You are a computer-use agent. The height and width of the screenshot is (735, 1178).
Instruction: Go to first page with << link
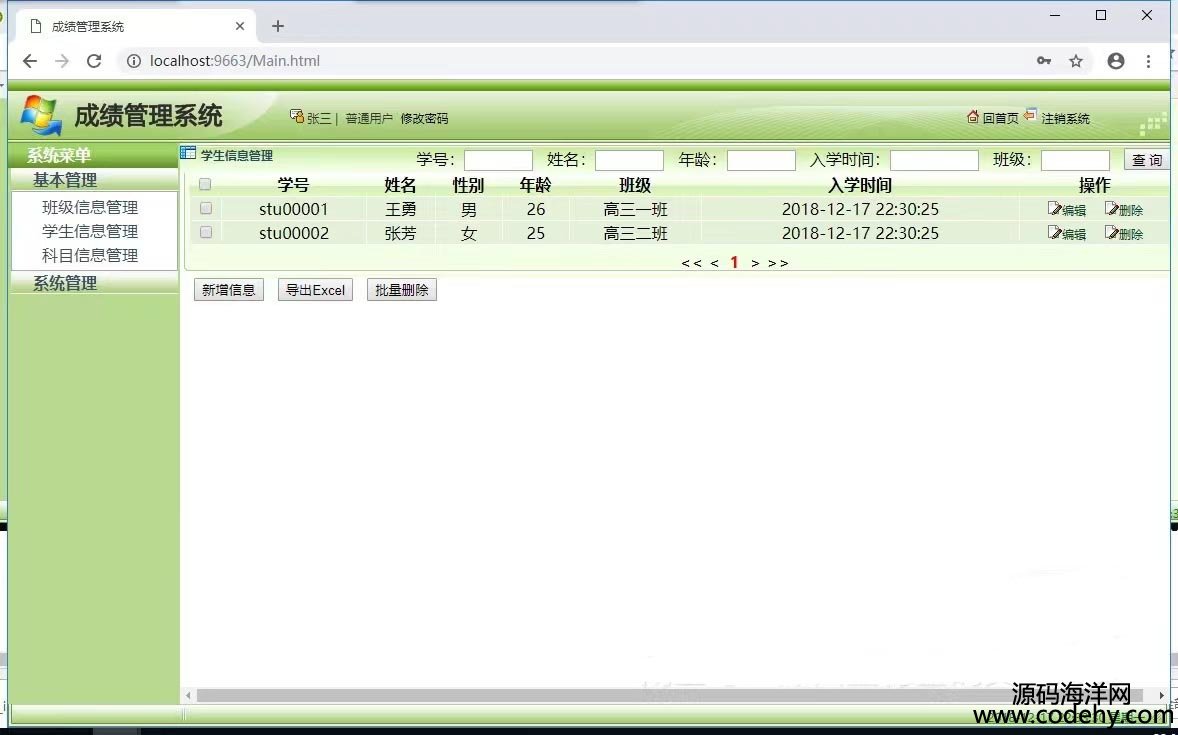point(691,263)
